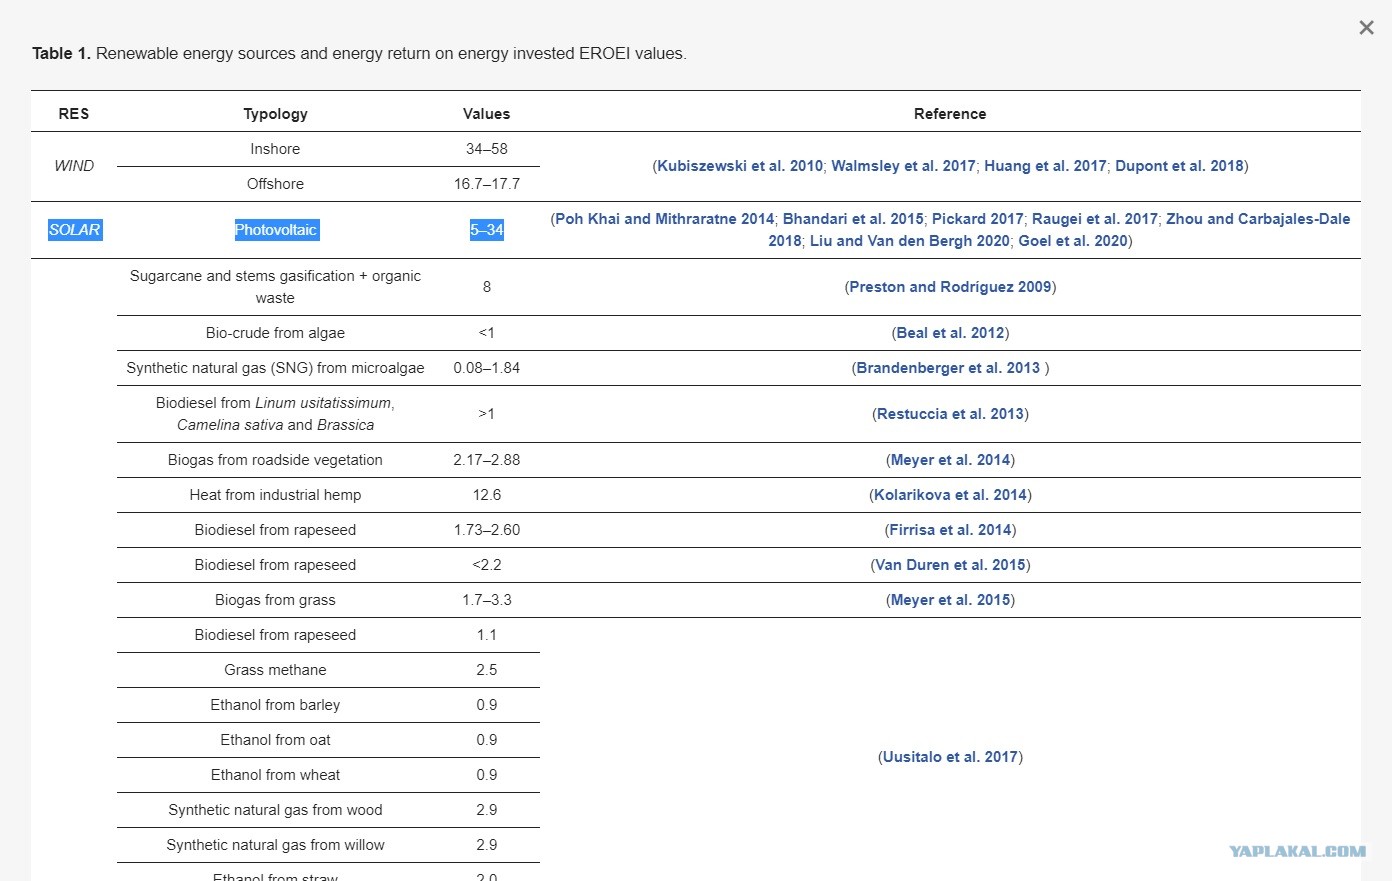This screenshot has width=1392, height=881.
Task: Follow the Pickard 2017 citation link
Action: [x=978, y=219]
